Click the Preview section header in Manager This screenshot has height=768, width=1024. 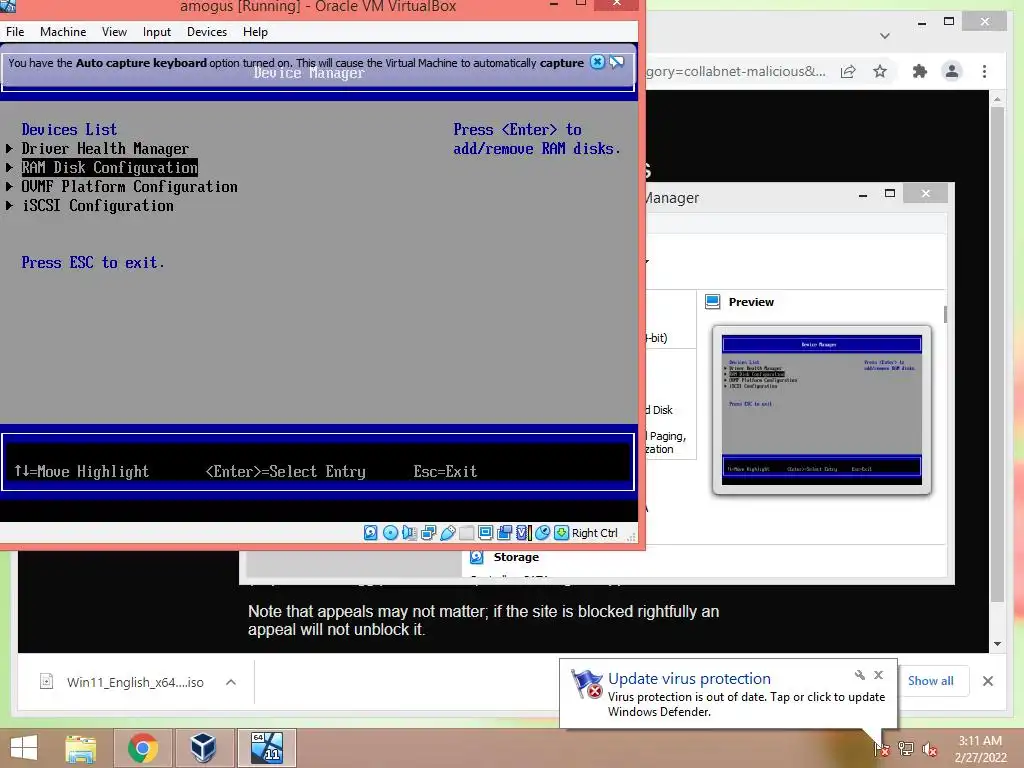[x=751, y=302]
